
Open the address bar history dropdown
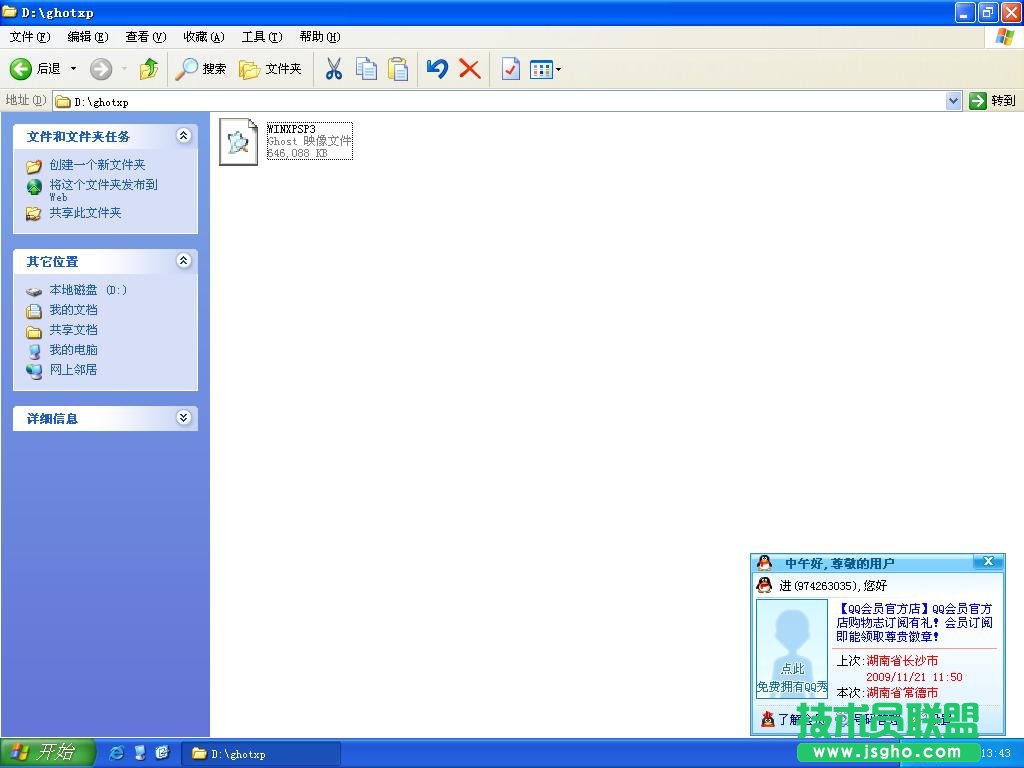click(953, 101)
